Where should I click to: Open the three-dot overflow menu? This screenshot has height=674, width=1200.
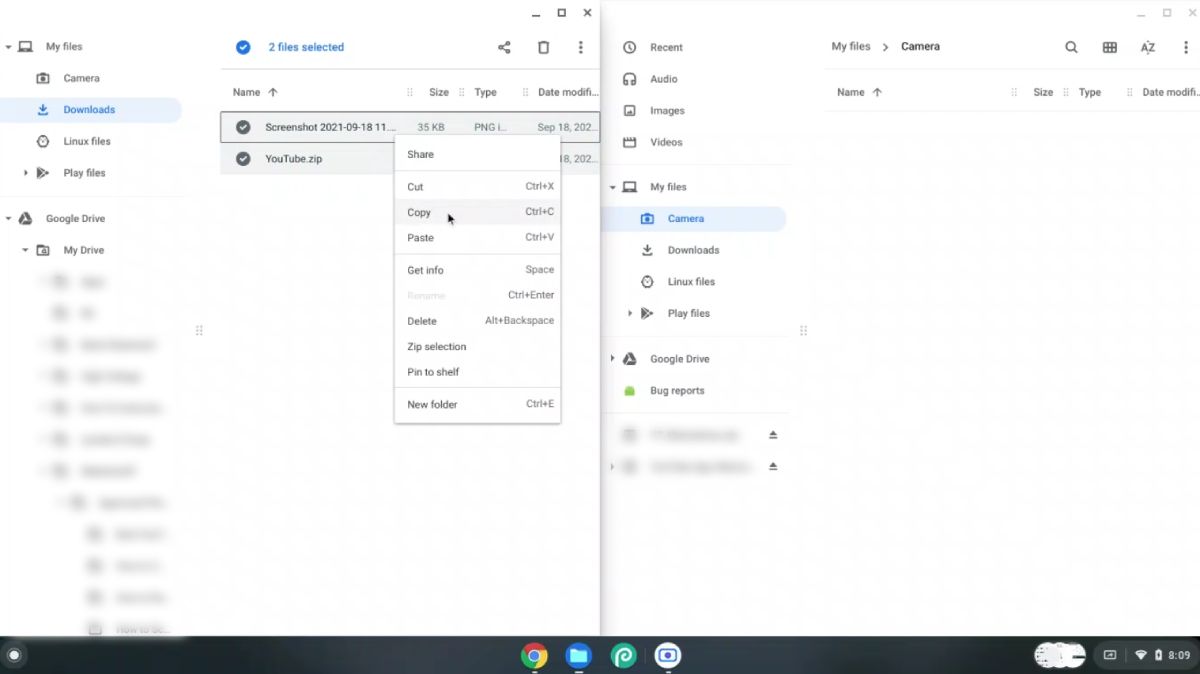tap(581, 47)
